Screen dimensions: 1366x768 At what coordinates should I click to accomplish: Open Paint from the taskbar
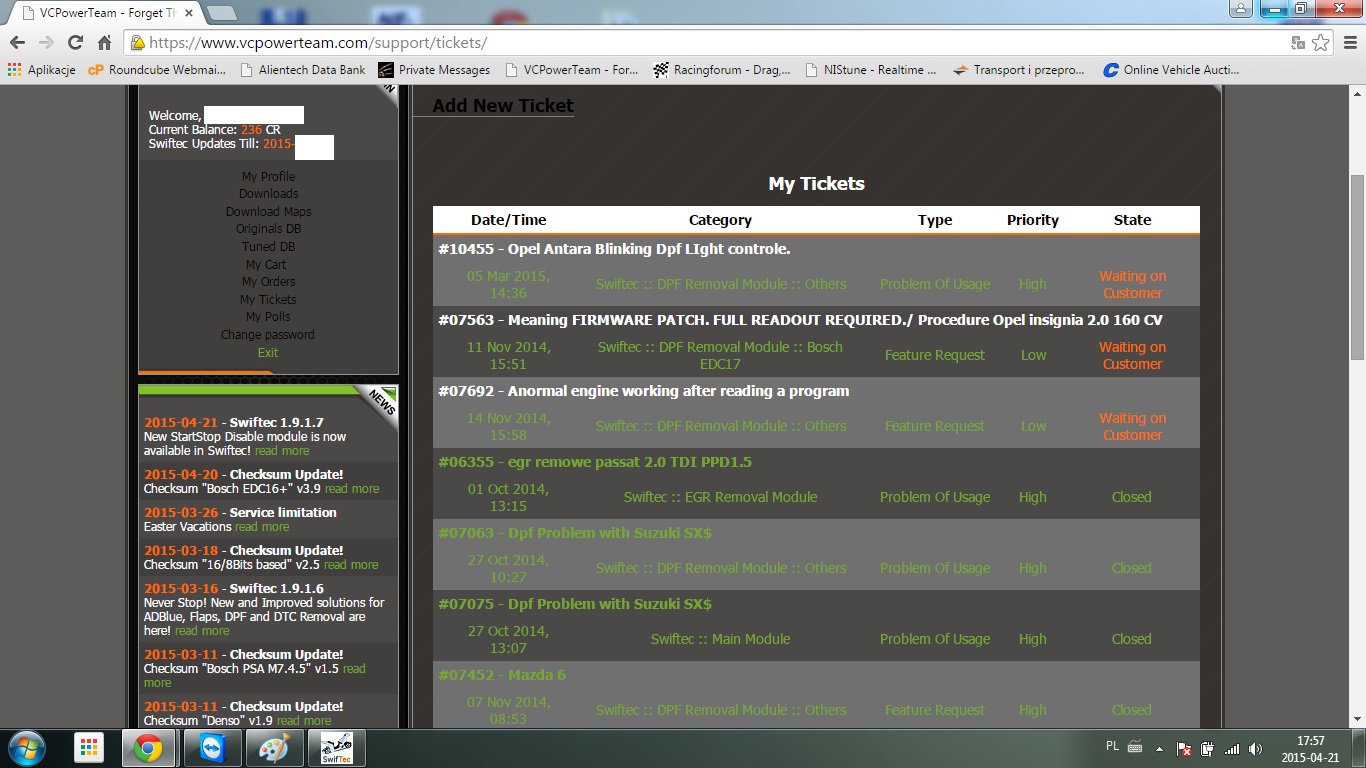(272, 748)
